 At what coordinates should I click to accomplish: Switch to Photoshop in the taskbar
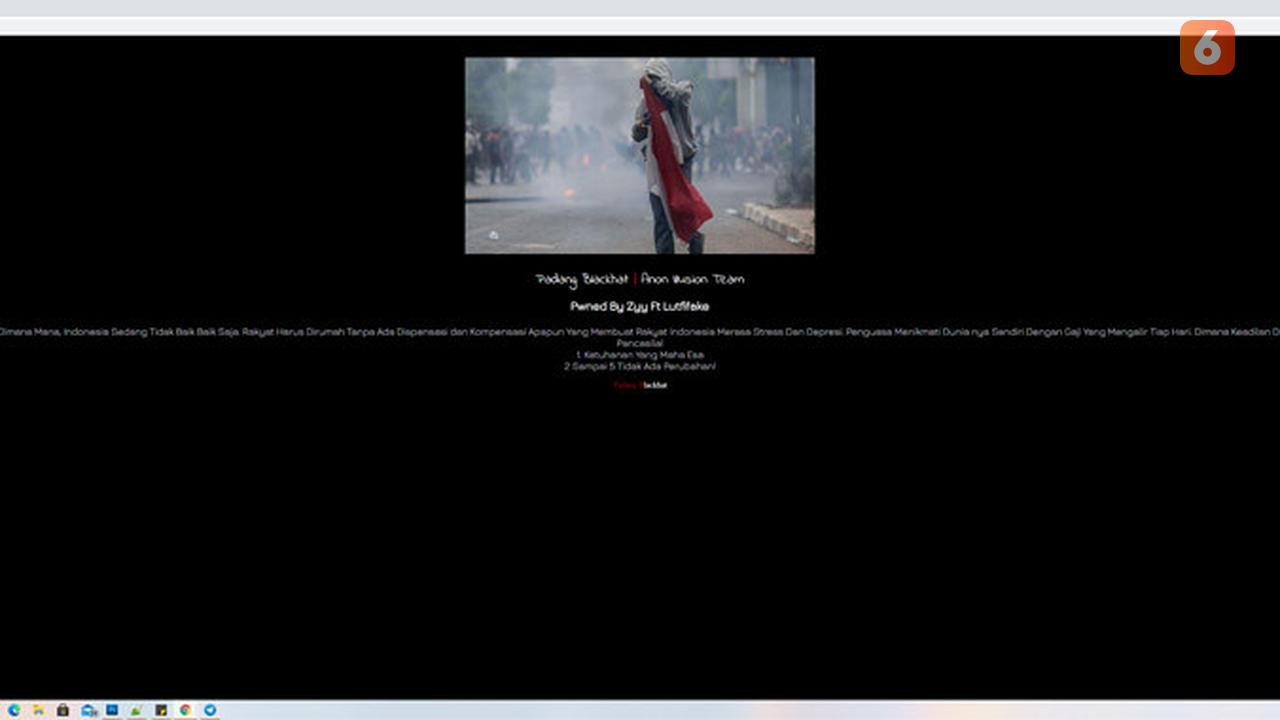click(112, 710)
